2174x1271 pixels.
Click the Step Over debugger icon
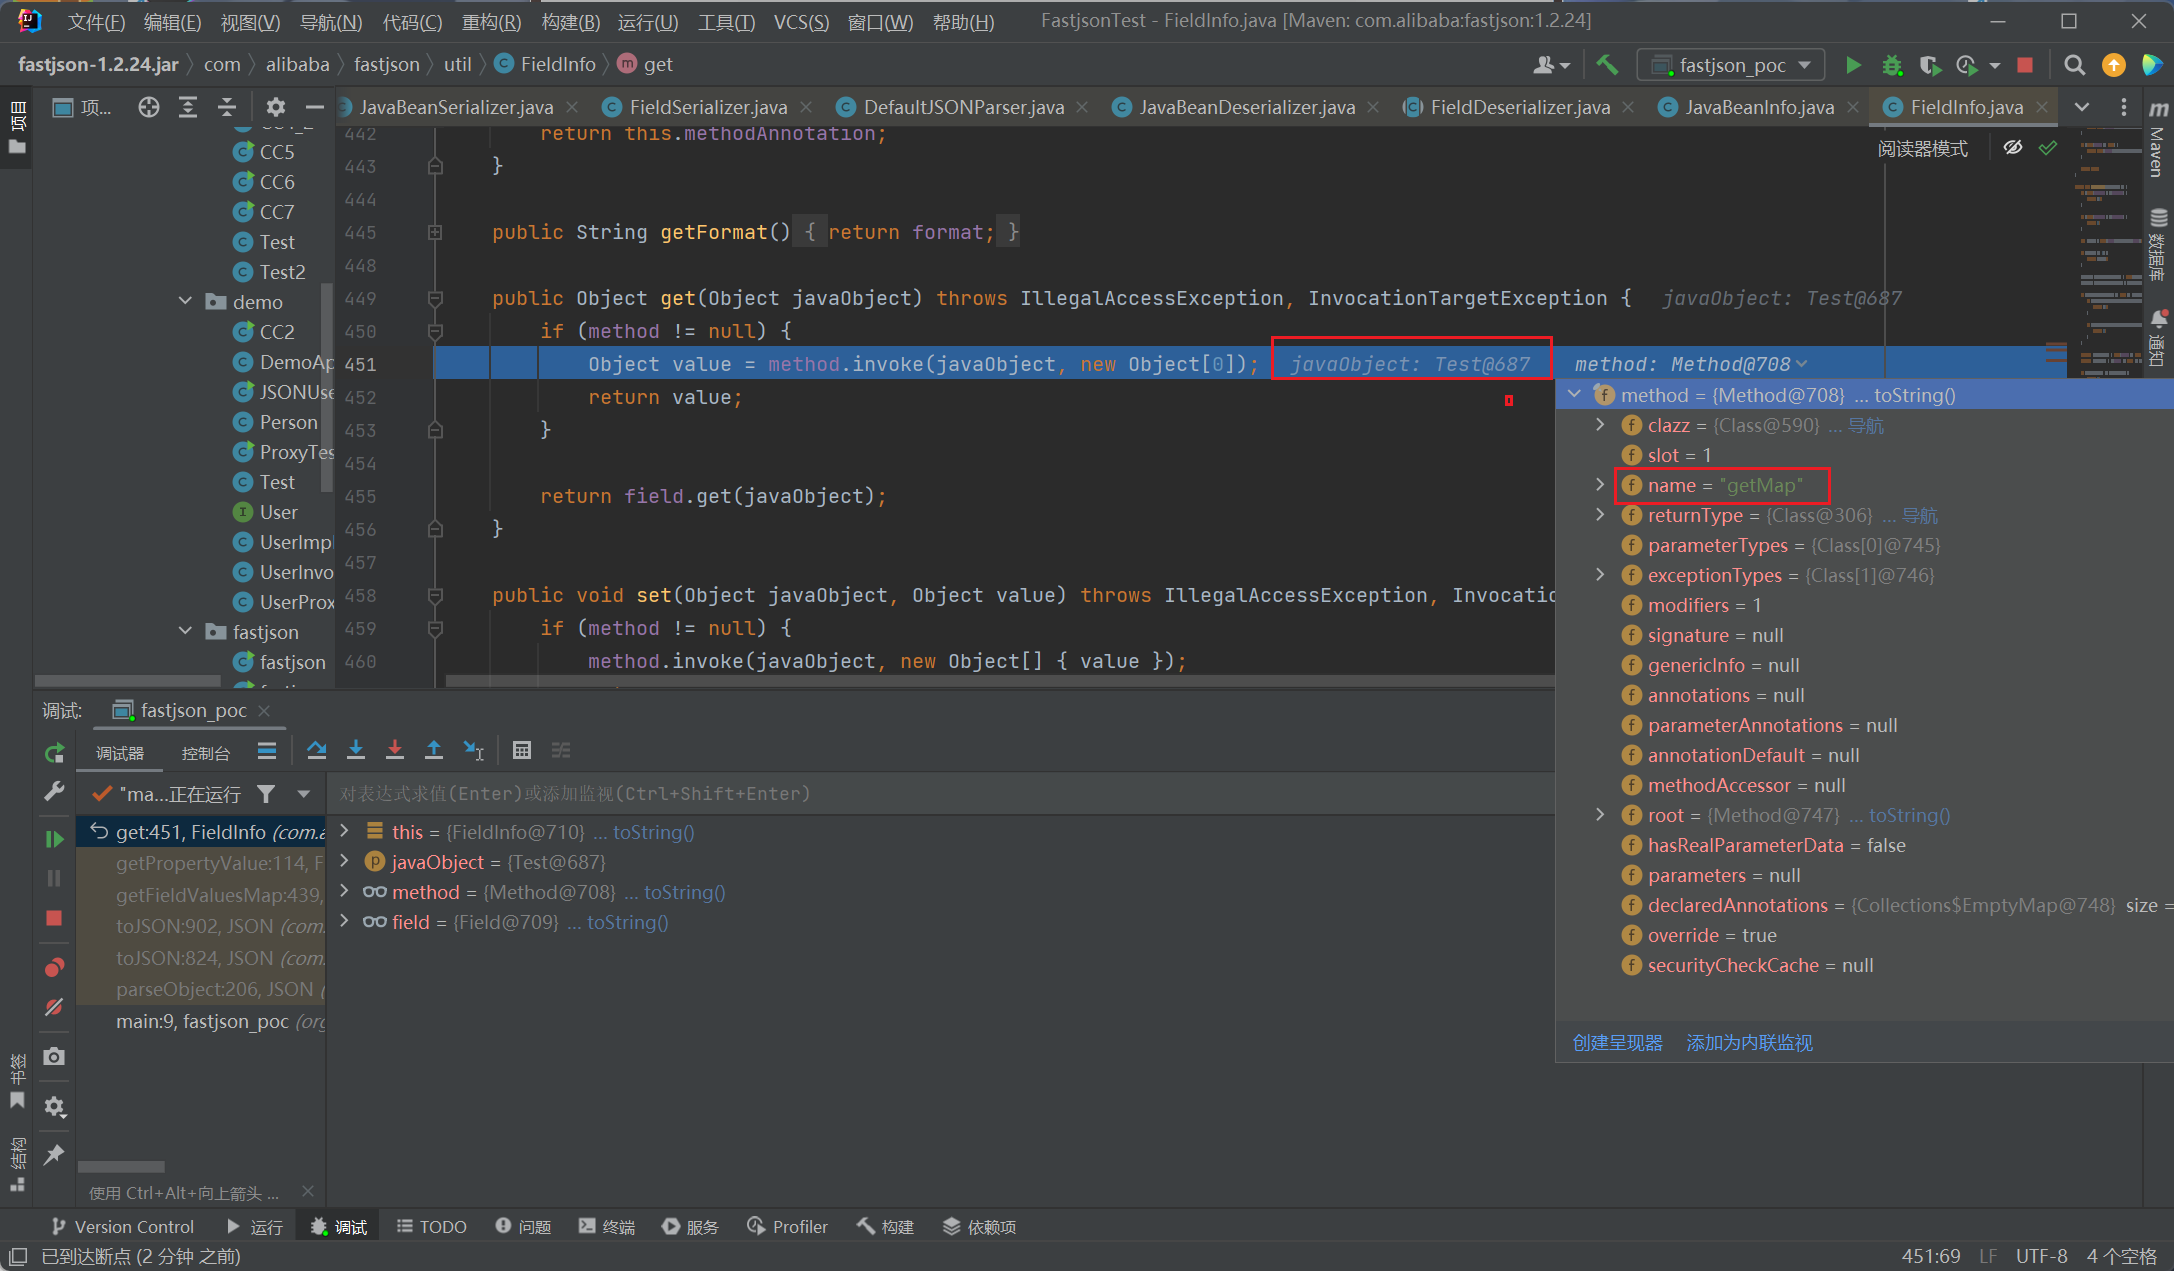click(316, 750)
